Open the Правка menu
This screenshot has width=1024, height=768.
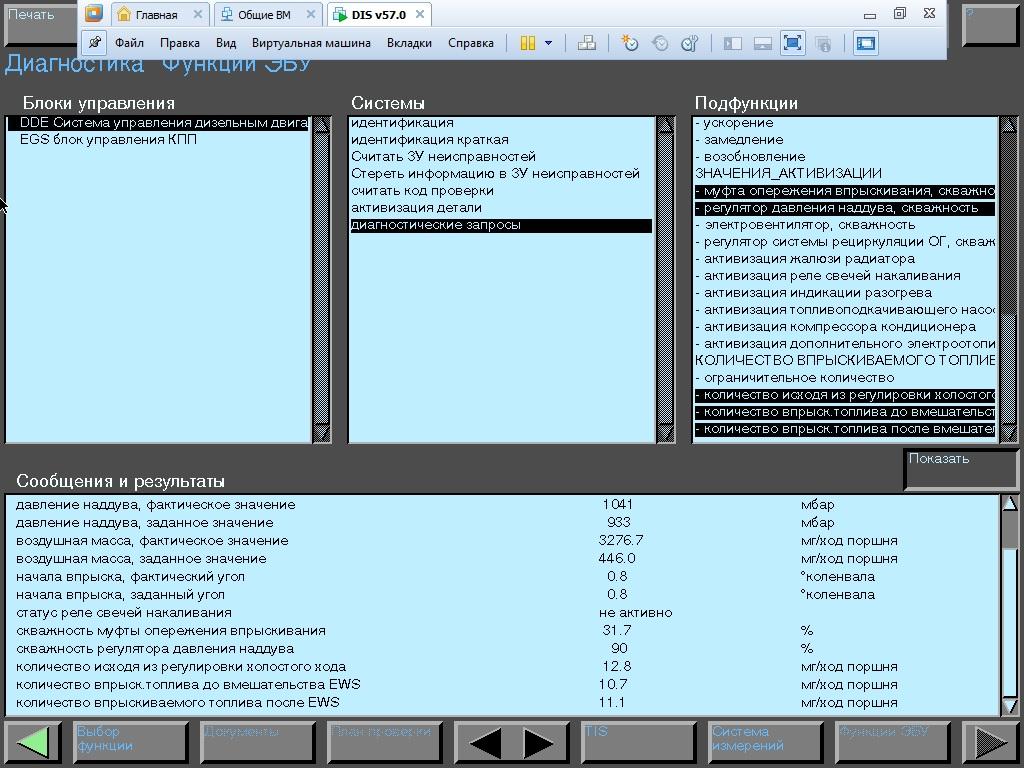click(180, 43)
